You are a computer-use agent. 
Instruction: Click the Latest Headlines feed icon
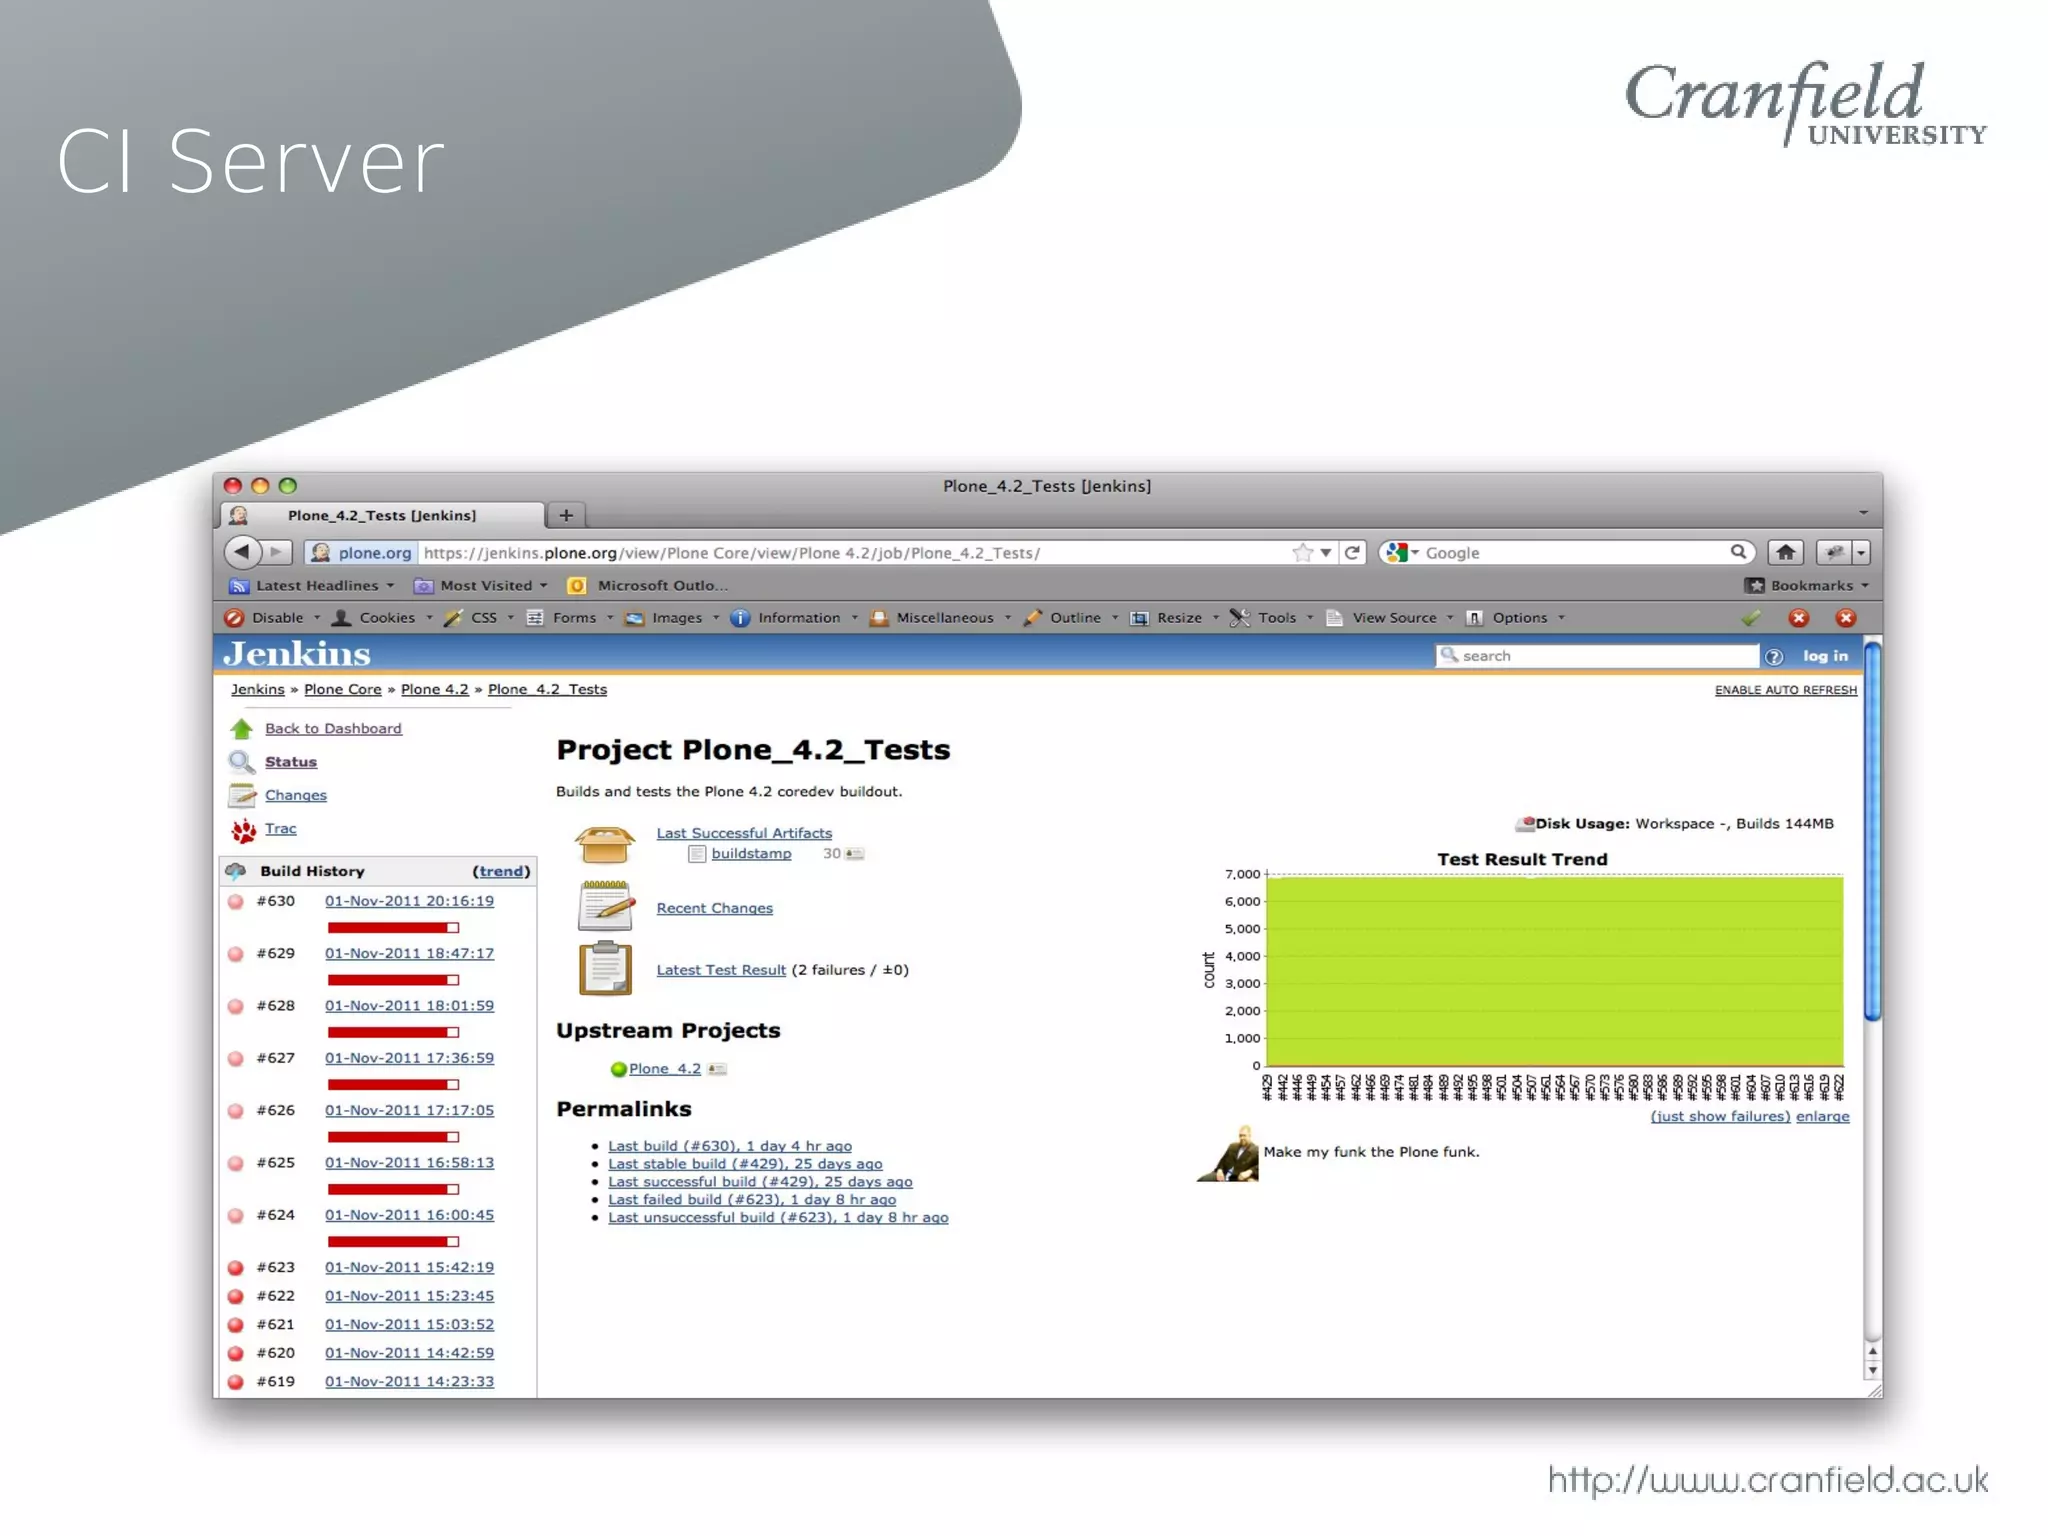click(239, 586)
